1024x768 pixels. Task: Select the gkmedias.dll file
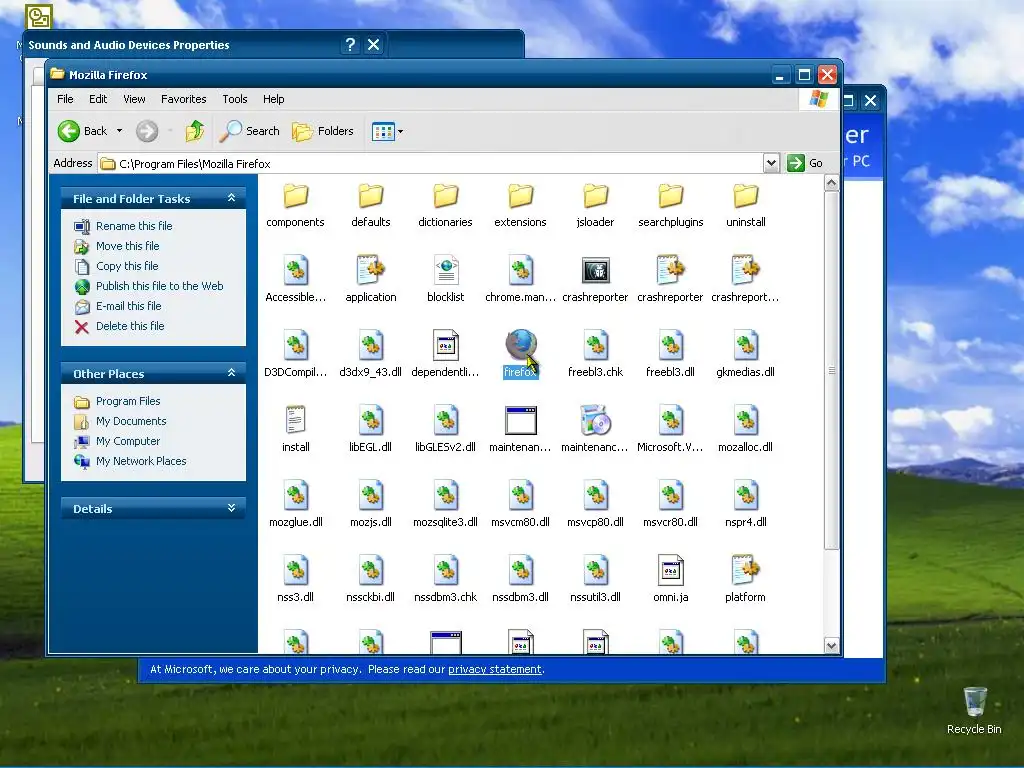point(746,345)
